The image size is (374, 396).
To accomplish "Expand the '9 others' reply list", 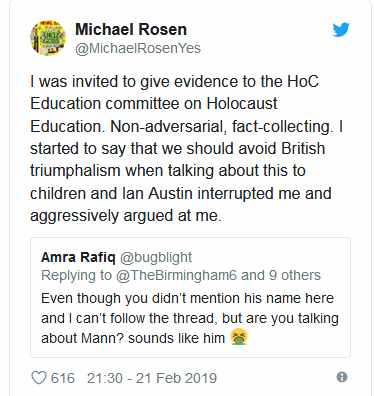I will 295,275.
